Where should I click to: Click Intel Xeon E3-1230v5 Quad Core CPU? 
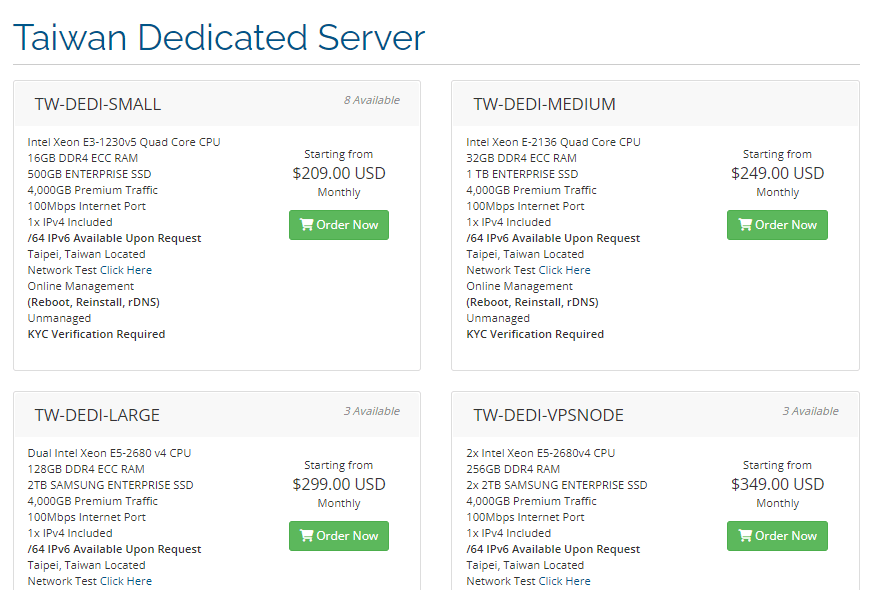tap(124, 142)
